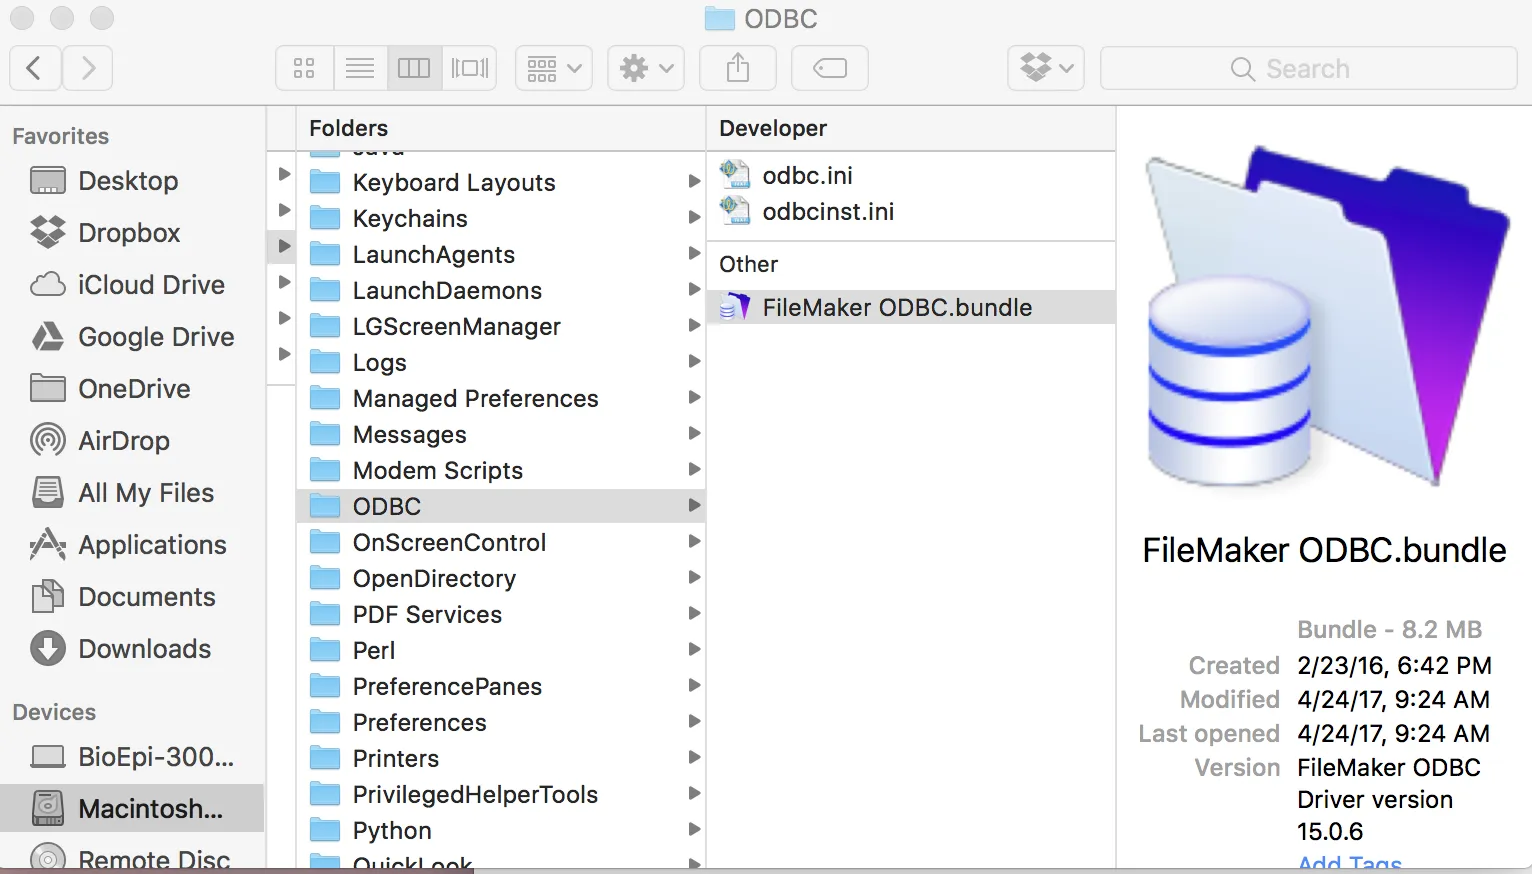1532x874 pixels.
Task: Open AirDrop in the sidebar
Action: (x=132, y=441)
